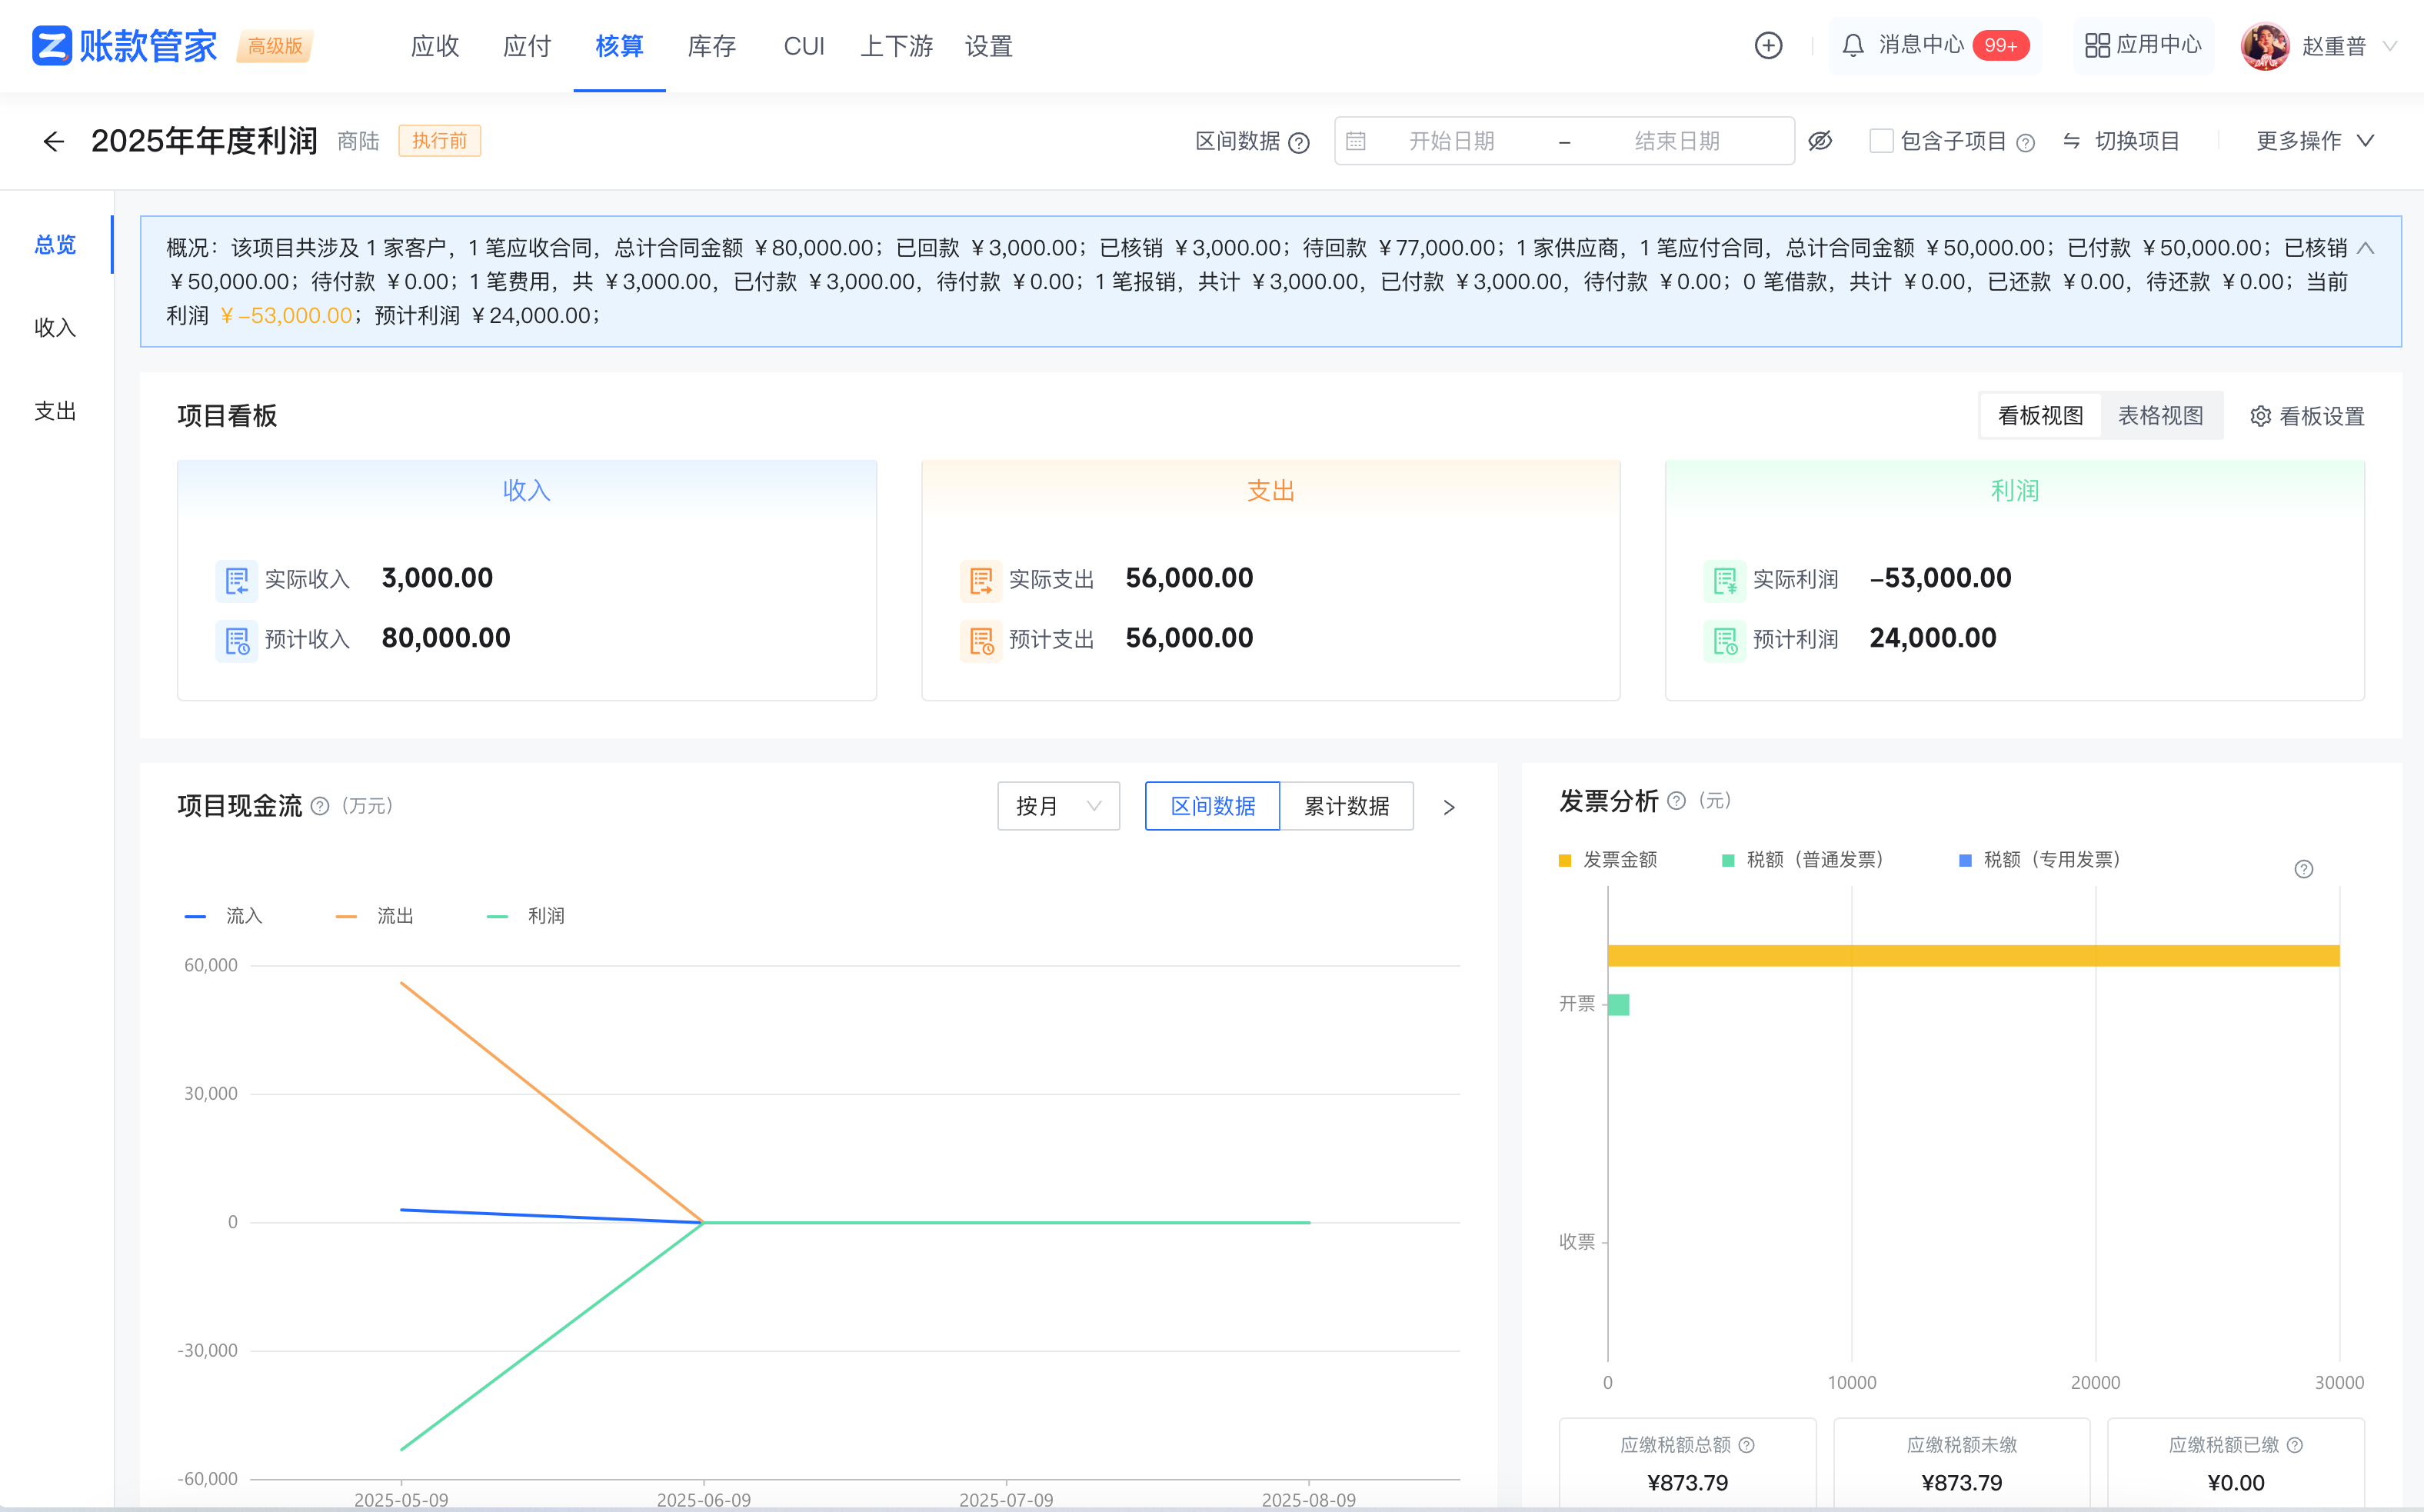Open the 核算 tab
2424x1512 pixels.
pos(619,46)
